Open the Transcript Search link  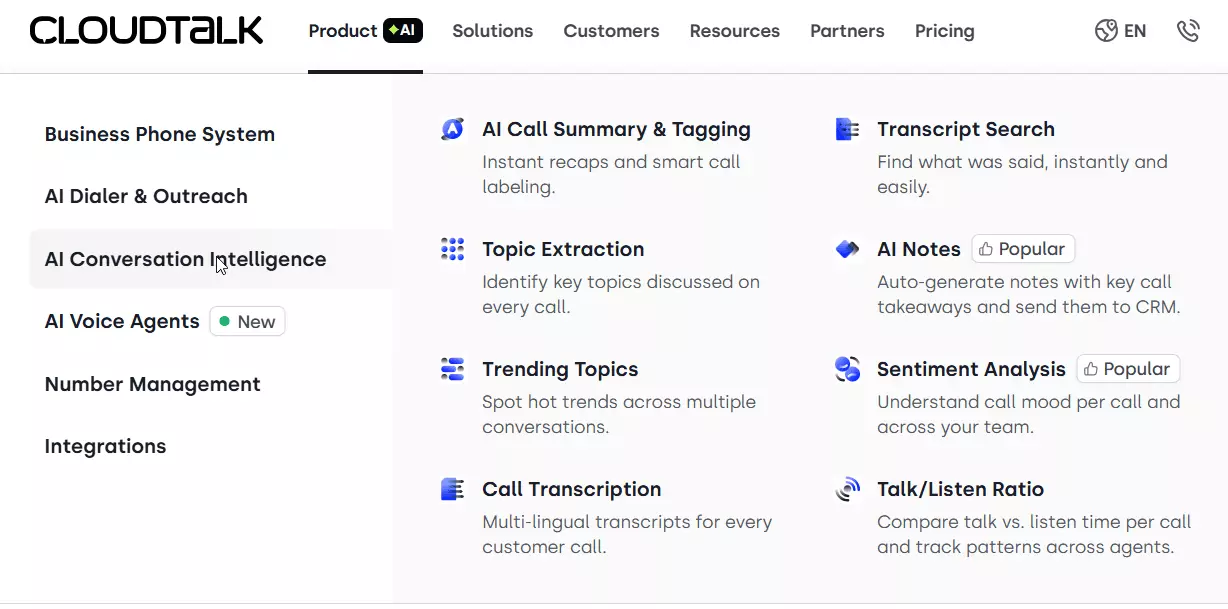coord(966,129)
